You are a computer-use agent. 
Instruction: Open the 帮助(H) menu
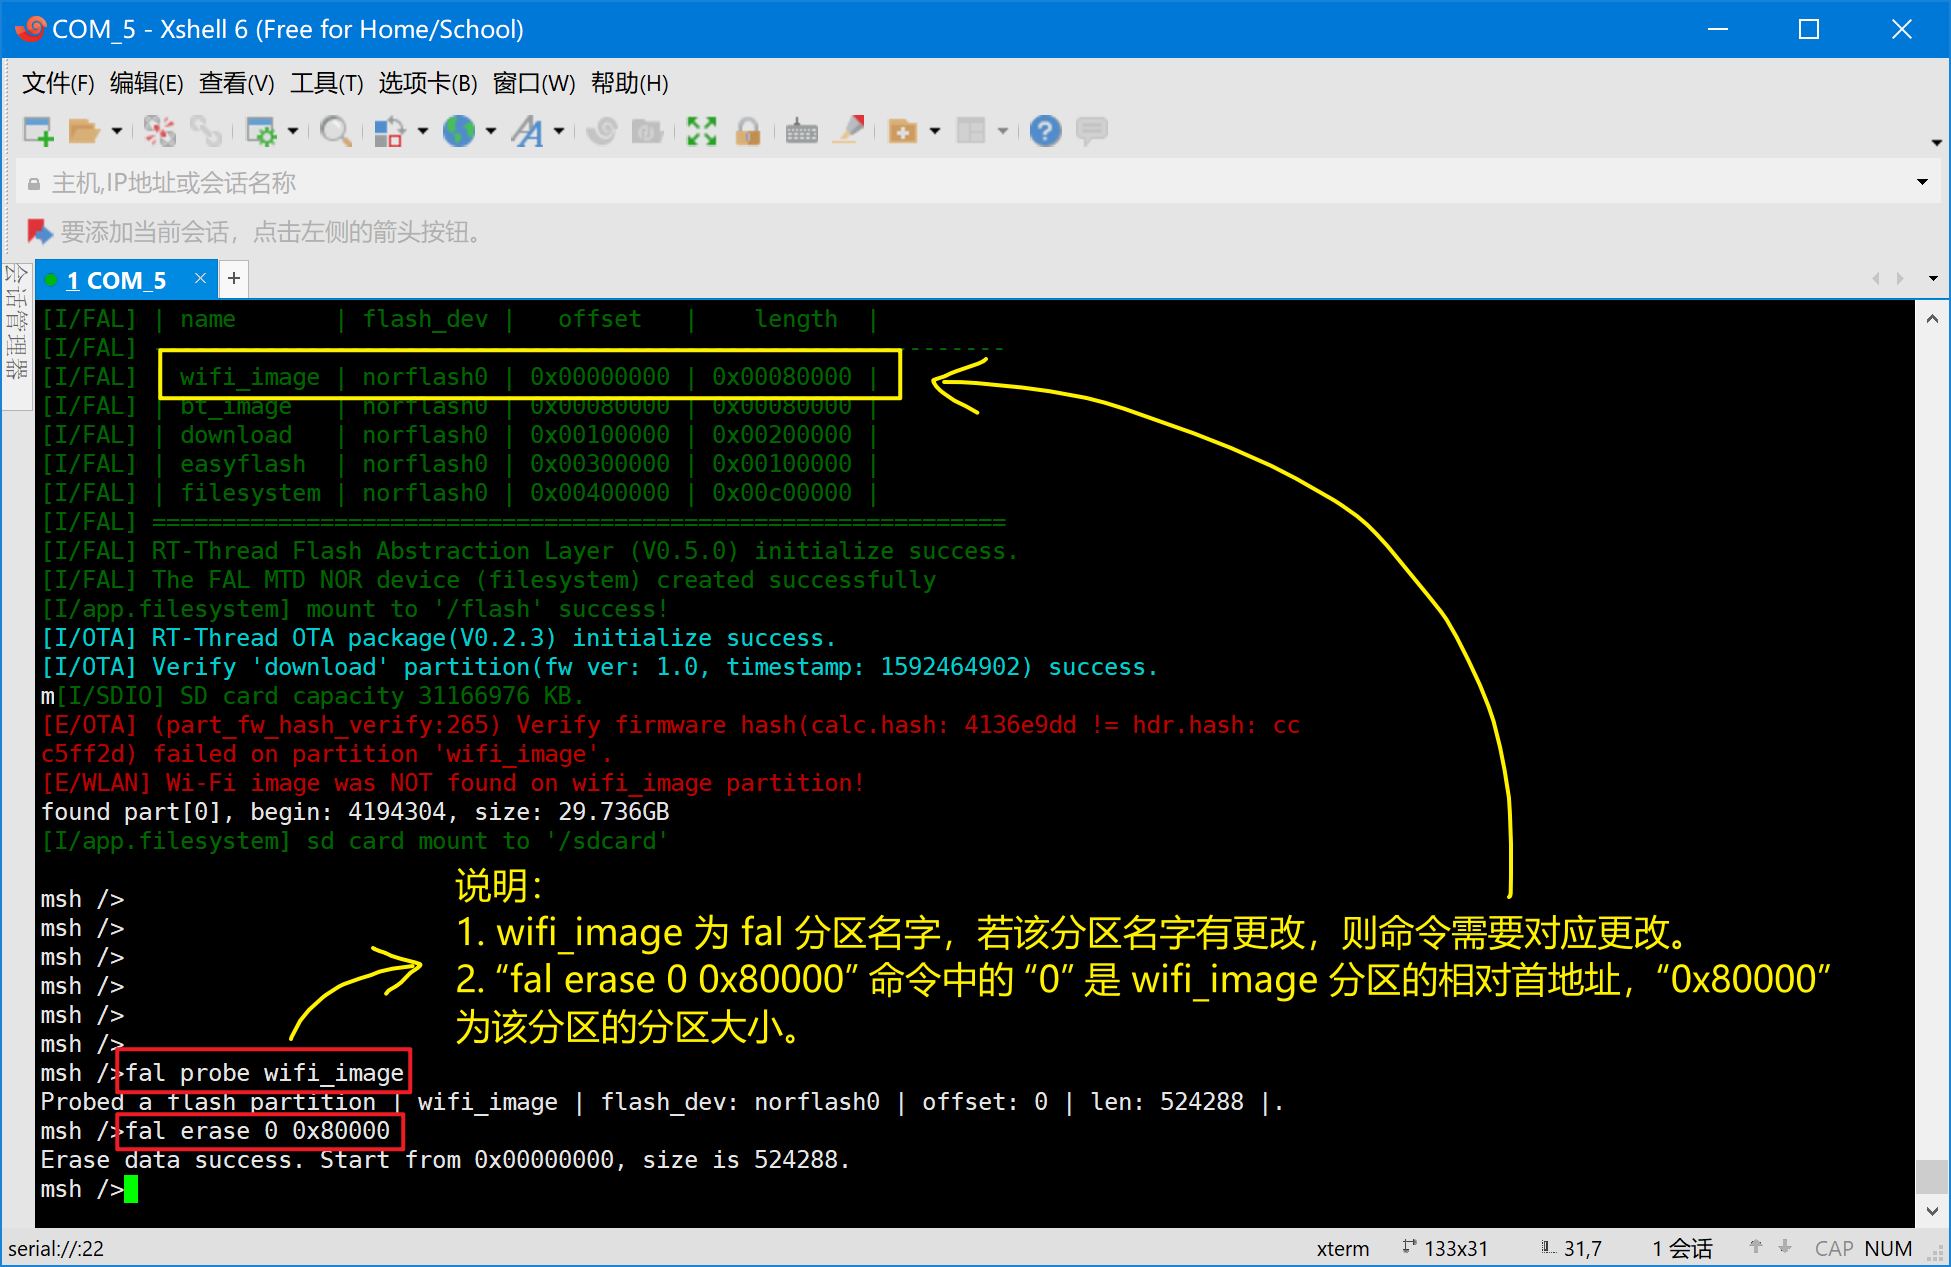(x=629, y=83)
